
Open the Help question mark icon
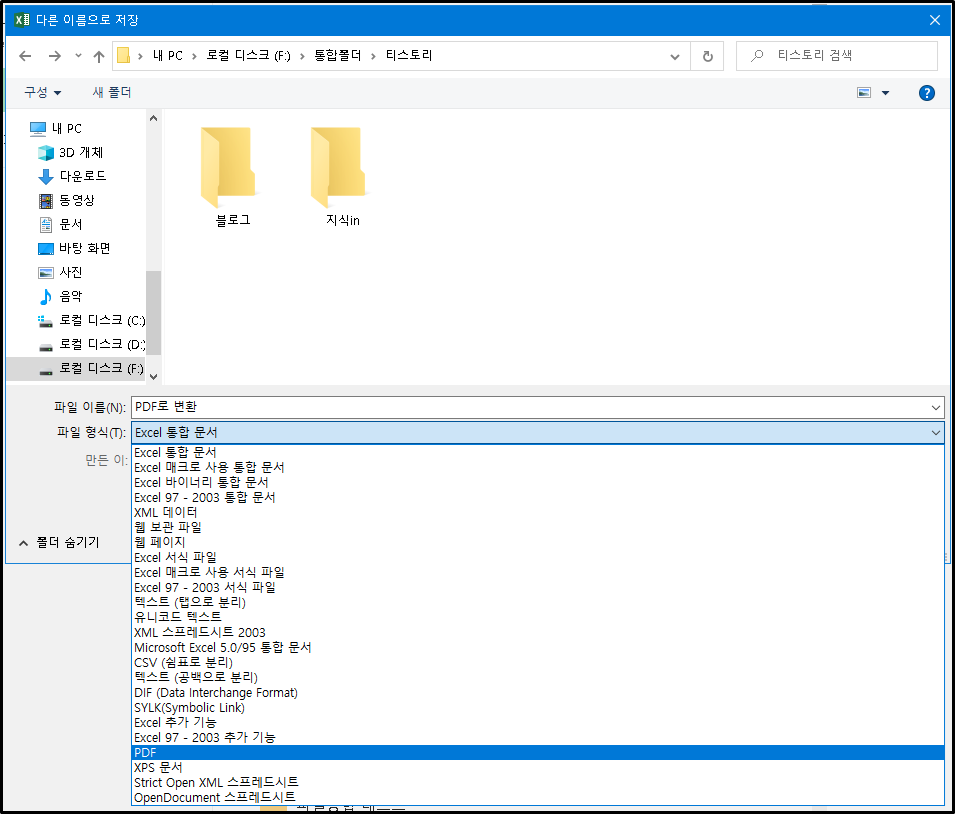(926, 93)
